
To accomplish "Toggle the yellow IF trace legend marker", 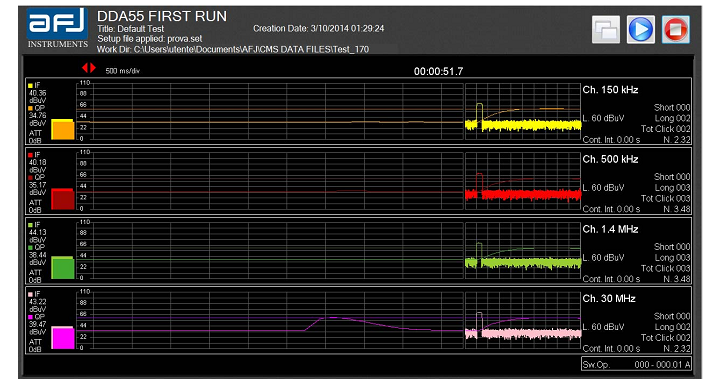I will click(x=31, y=85).
